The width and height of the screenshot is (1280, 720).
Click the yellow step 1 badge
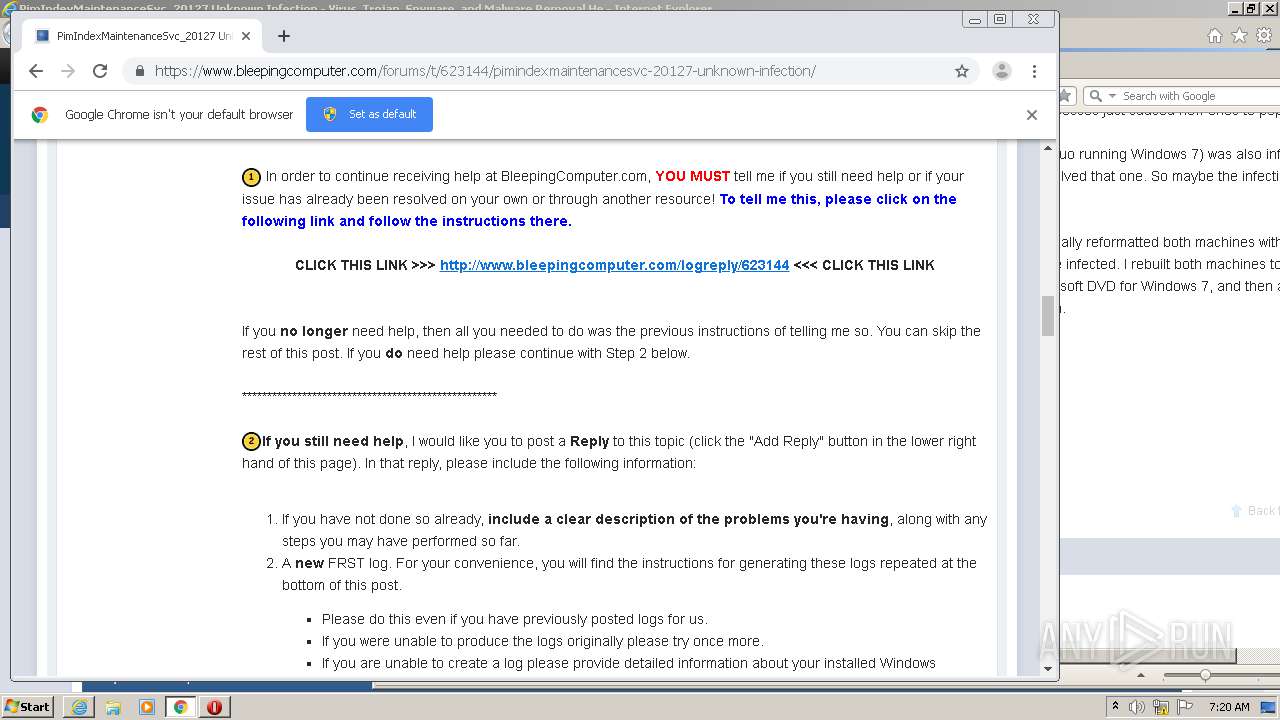(251, 177)
